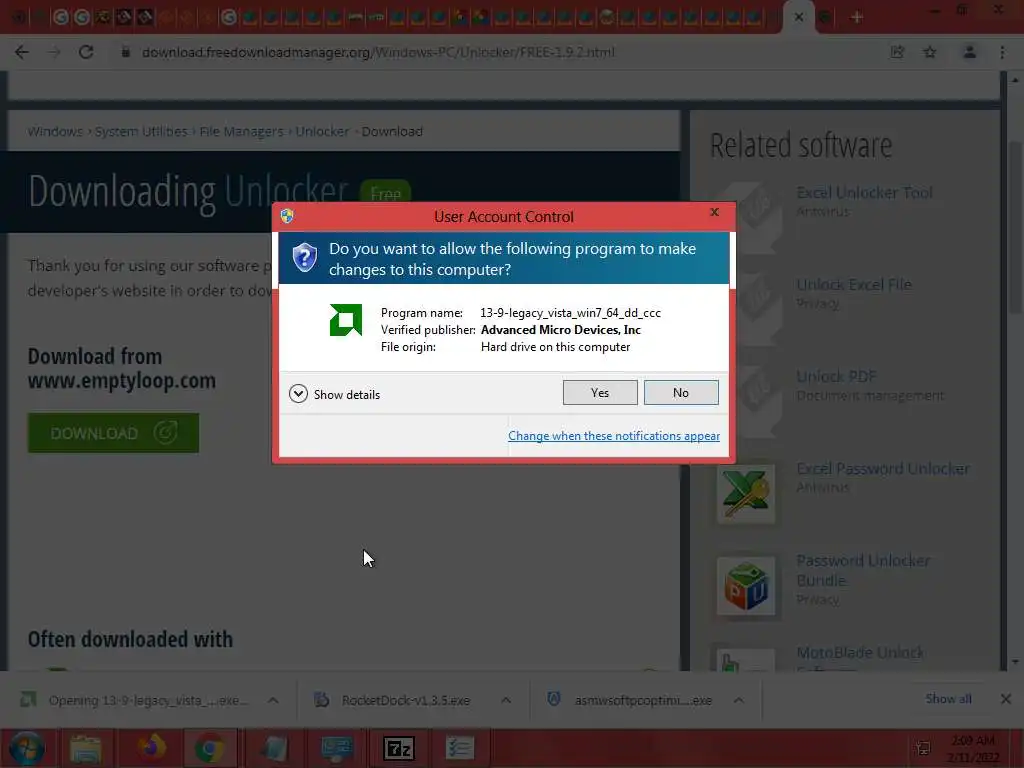This screenshot has height=768, width=1024.
Task: Open the monitor settings taskbar icon
Action: click(x=337, y=748)
